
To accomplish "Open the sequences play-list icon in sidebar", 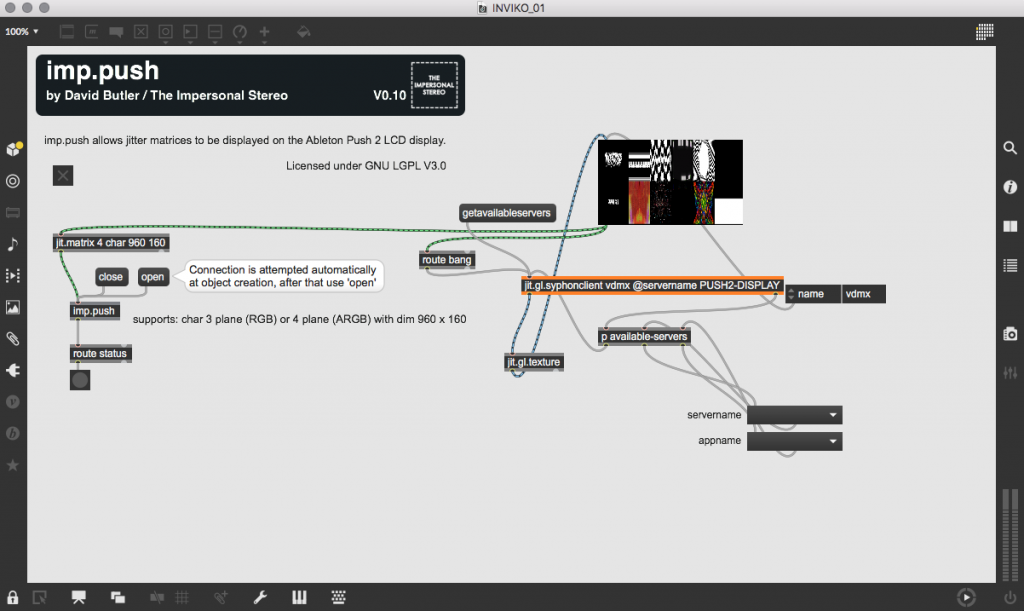I will point(12,275).
